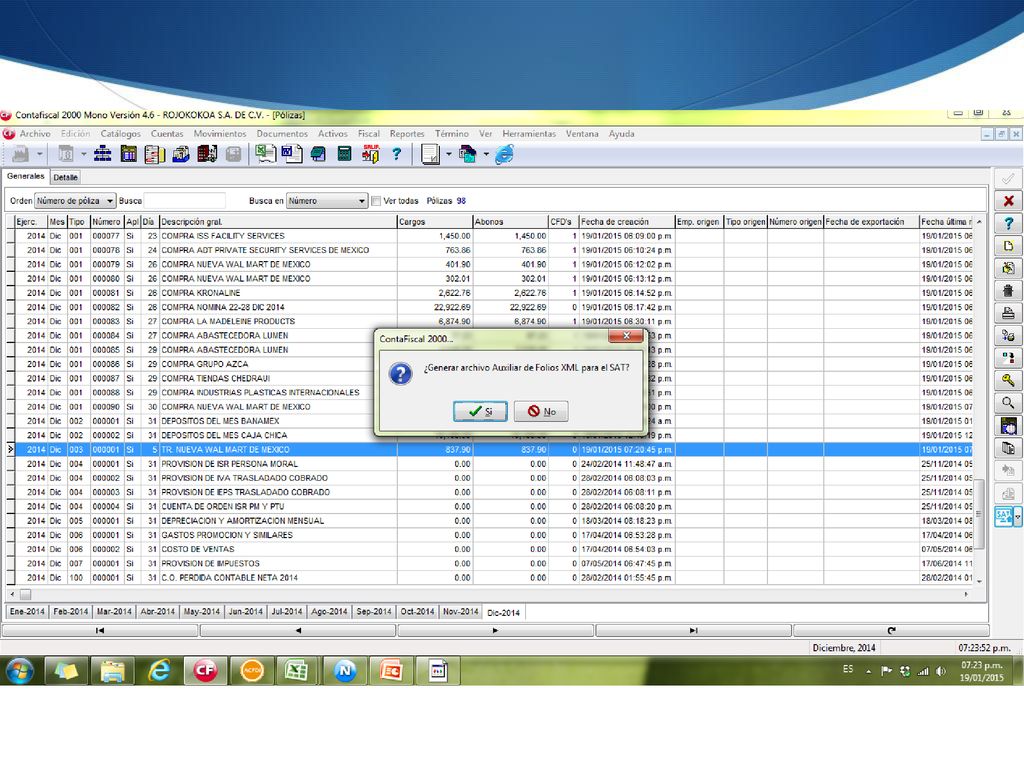Image resolution: width=1024 pixels, height=768 pixels.
Task: Click the Sí button in the dialog
Action: pos(480,411)
